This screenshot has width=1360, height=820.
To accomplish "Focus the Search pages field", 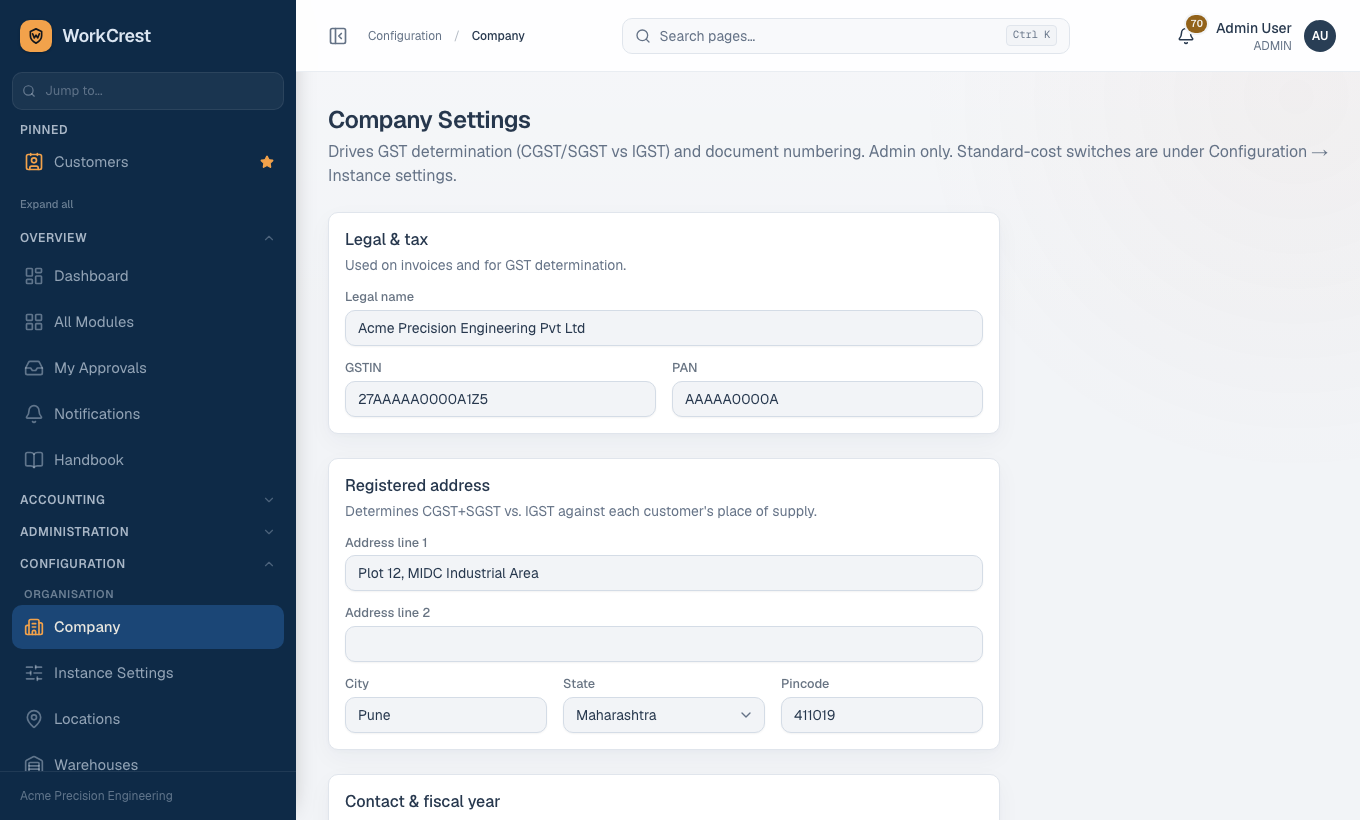I will tap(846, 36).
